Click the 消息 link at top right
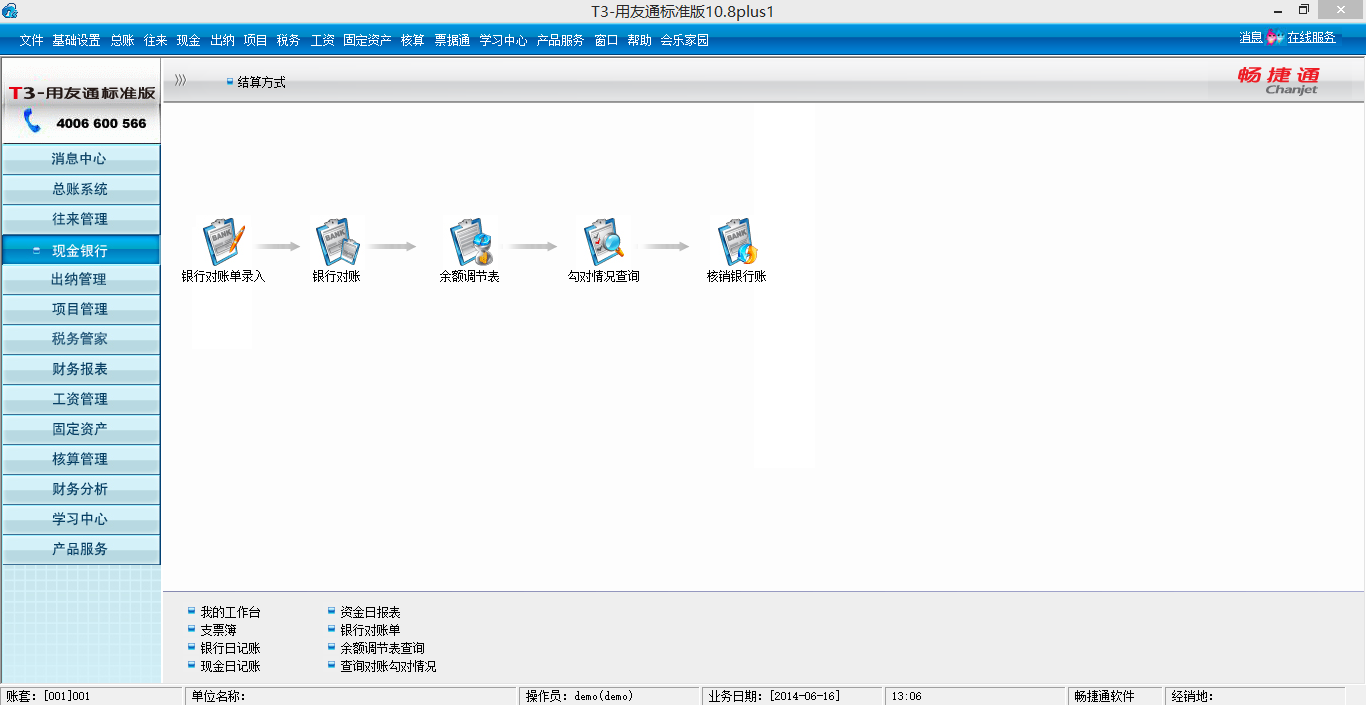Viewport: 1366px width, 705px height. click(x=1251, y=38)
